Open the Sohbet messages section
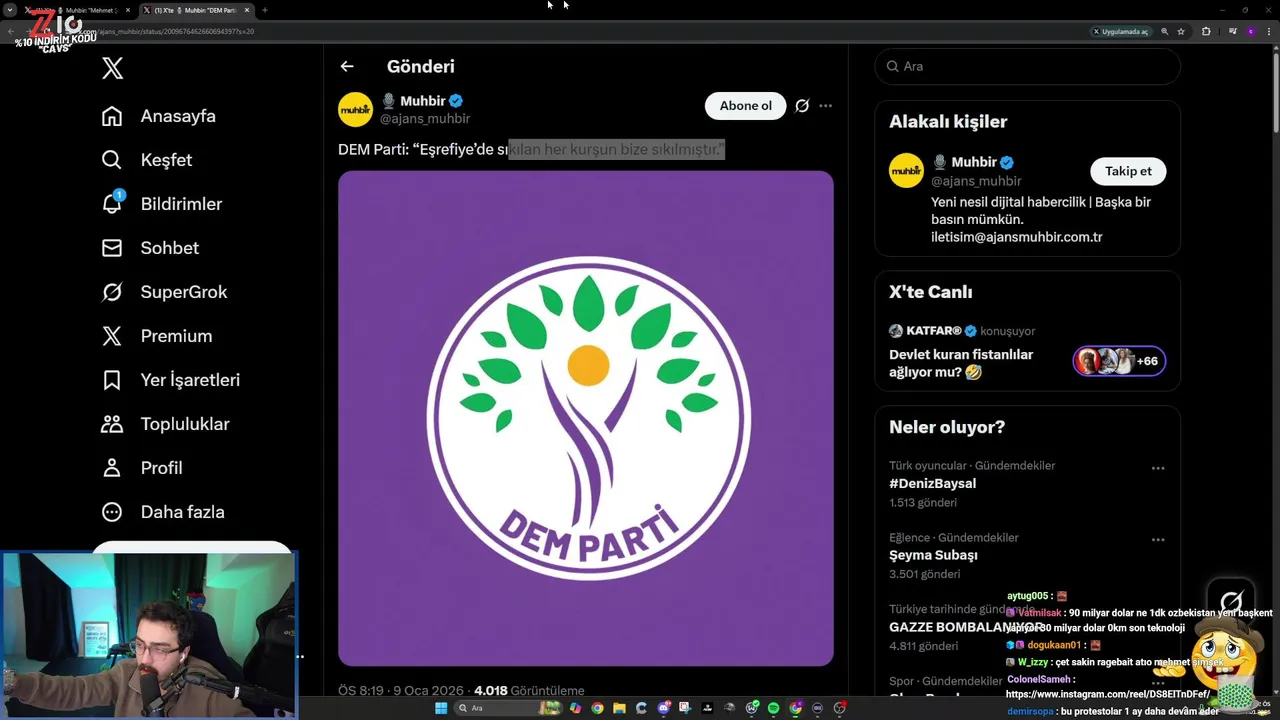1280x720 pixels. coord(150,248)
